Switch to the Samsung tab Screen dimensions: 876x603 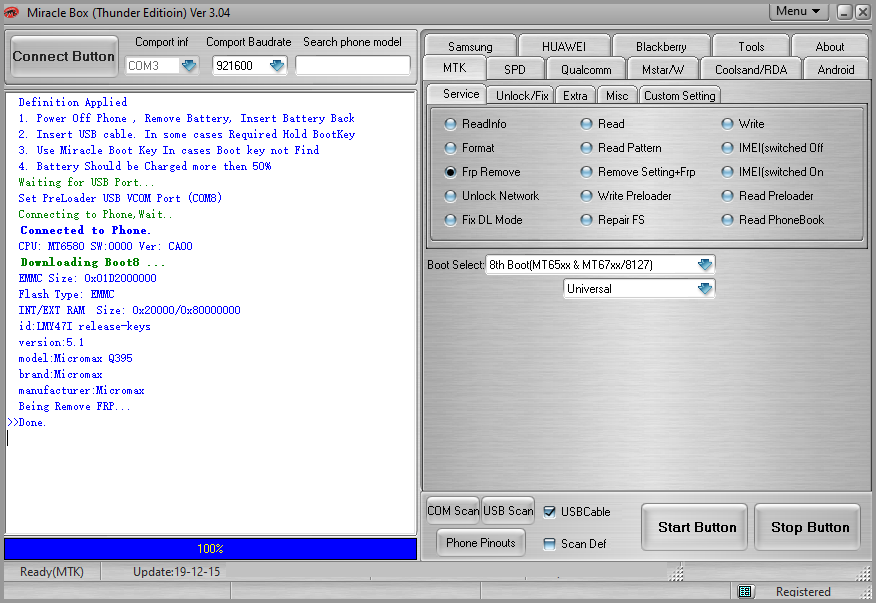click(x=470, y=46)
